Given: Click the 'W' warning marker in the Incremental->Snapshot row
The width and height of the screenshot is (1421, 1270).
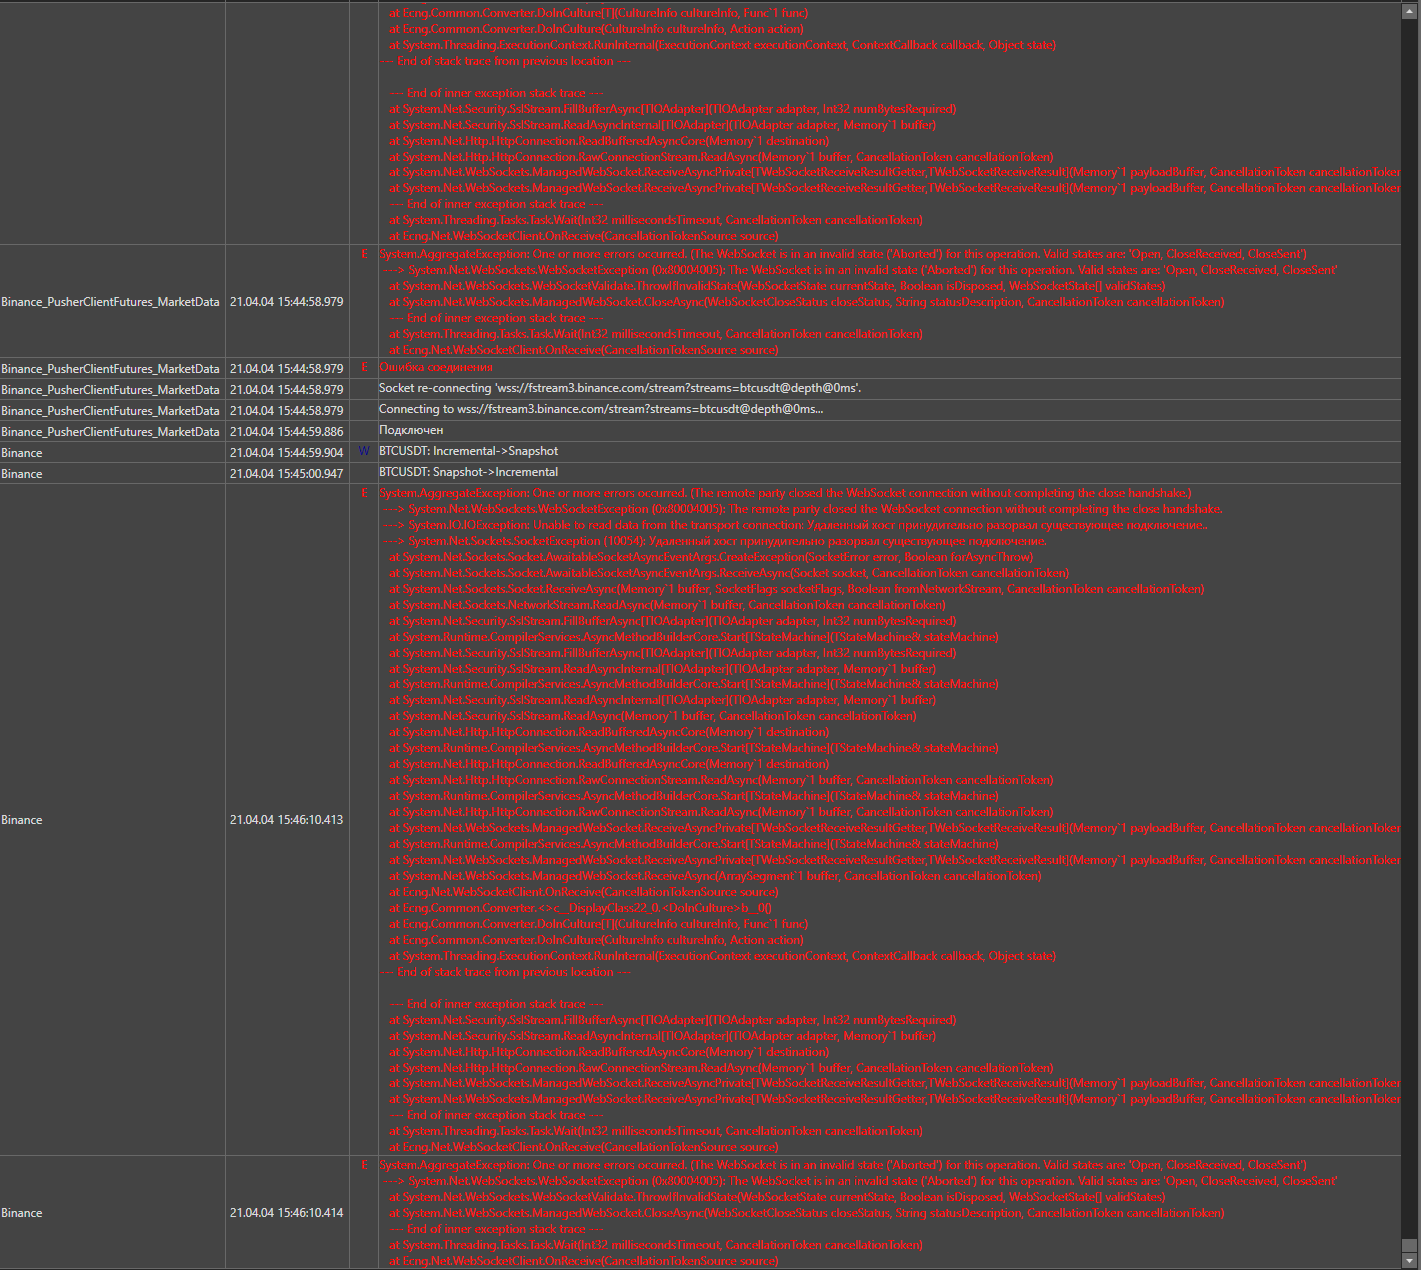Looking at the screenshot, I should [364, 451].
